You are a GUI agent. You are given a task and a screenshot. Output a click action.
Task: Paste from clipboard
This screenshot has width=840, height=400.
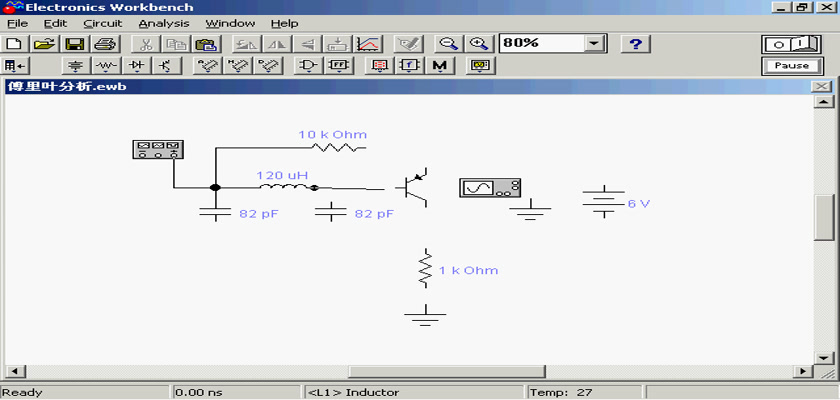pos(205,44)
